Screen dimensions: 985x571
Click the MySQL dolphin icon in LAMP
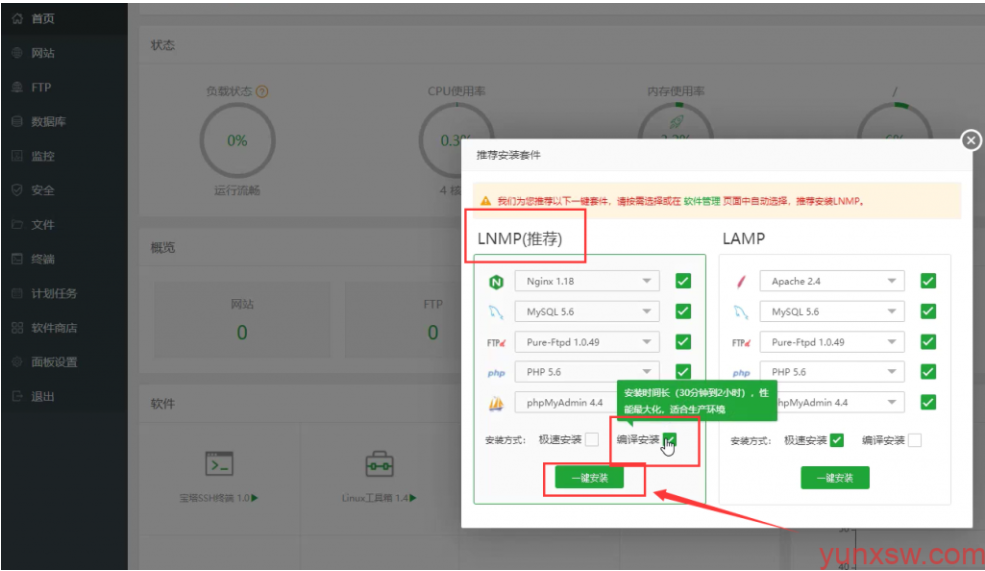(x=741, y=312)
